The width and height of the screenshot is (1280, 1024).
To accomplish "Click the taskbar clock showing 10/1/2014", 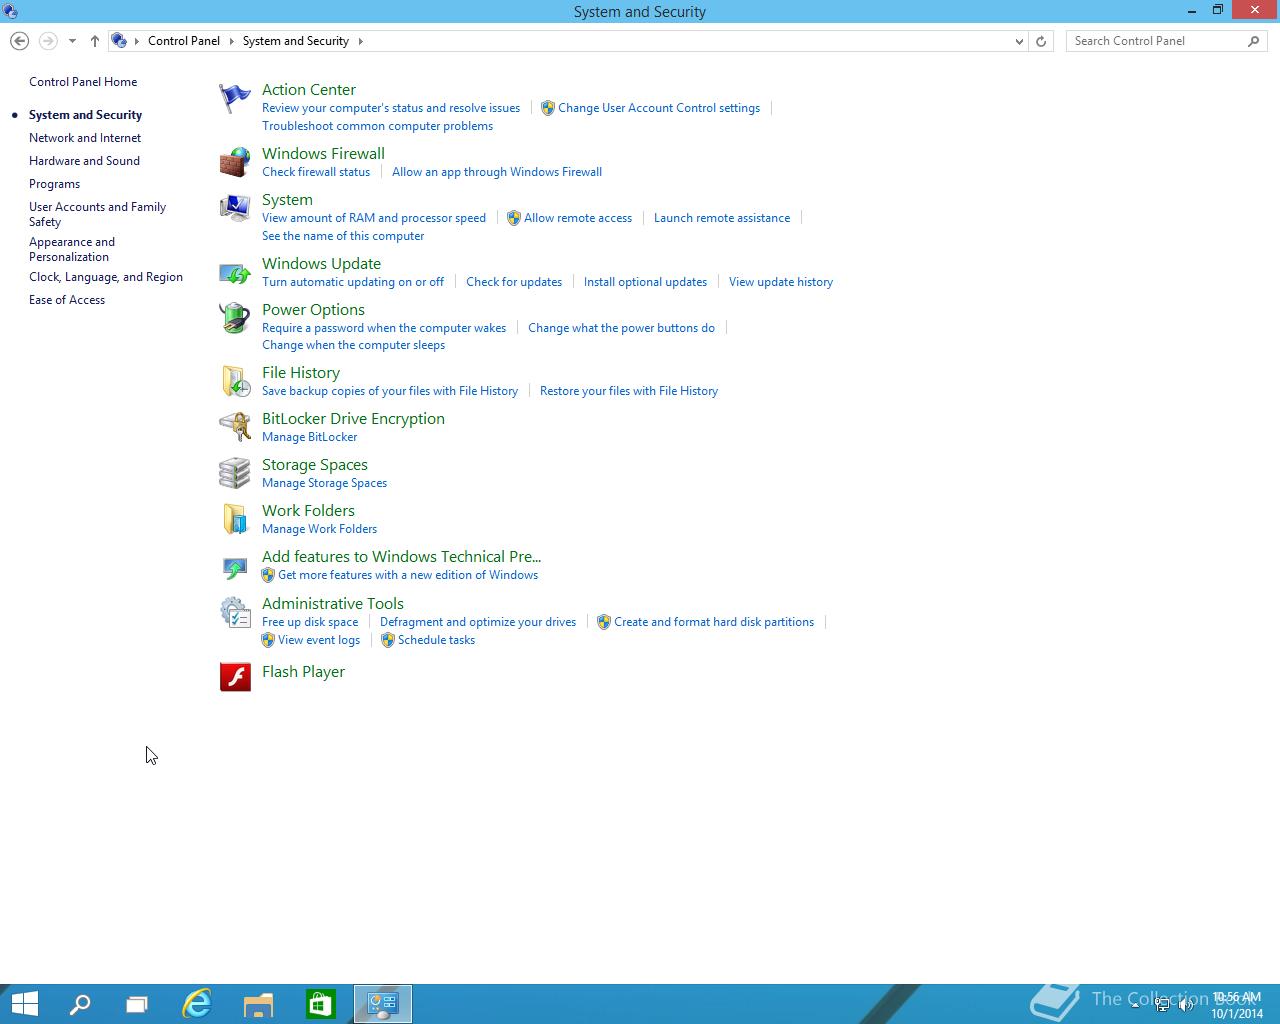I will click(1237, 1006).
